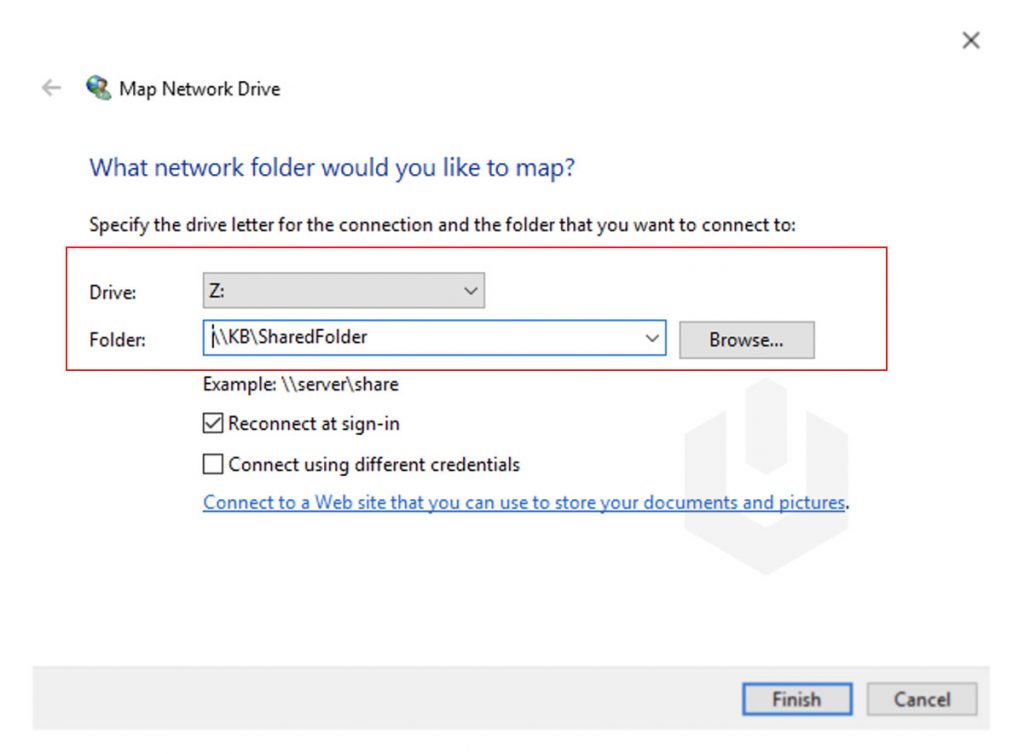Expand the Folder history dropdown arrow
Image resolution: width=1024 pixels, height=754 pixels.
click(x=651, y=338)
